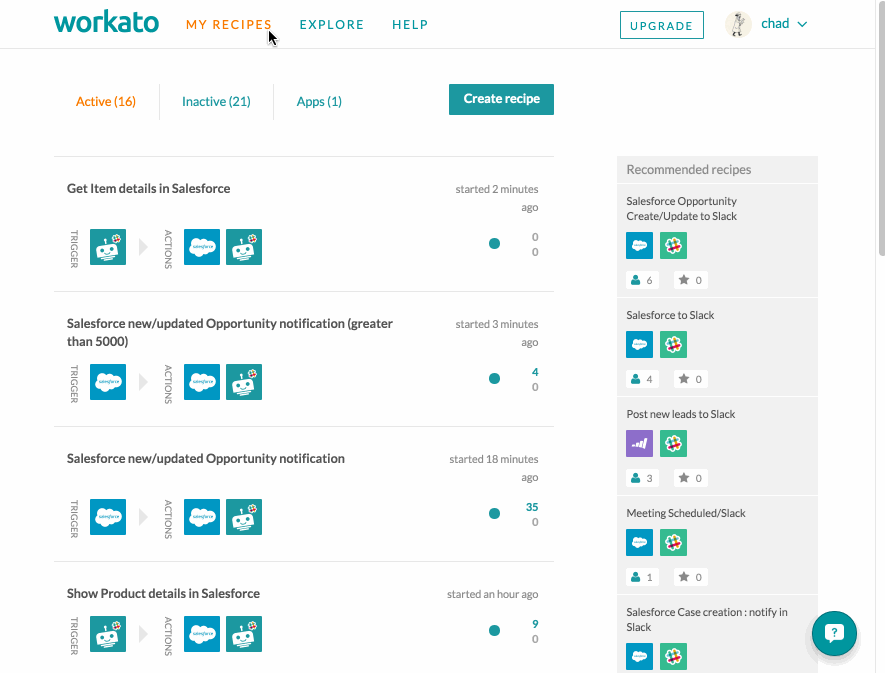Open recommended Salesforce Opportunity Create/Update to Slack

[682, 208]
